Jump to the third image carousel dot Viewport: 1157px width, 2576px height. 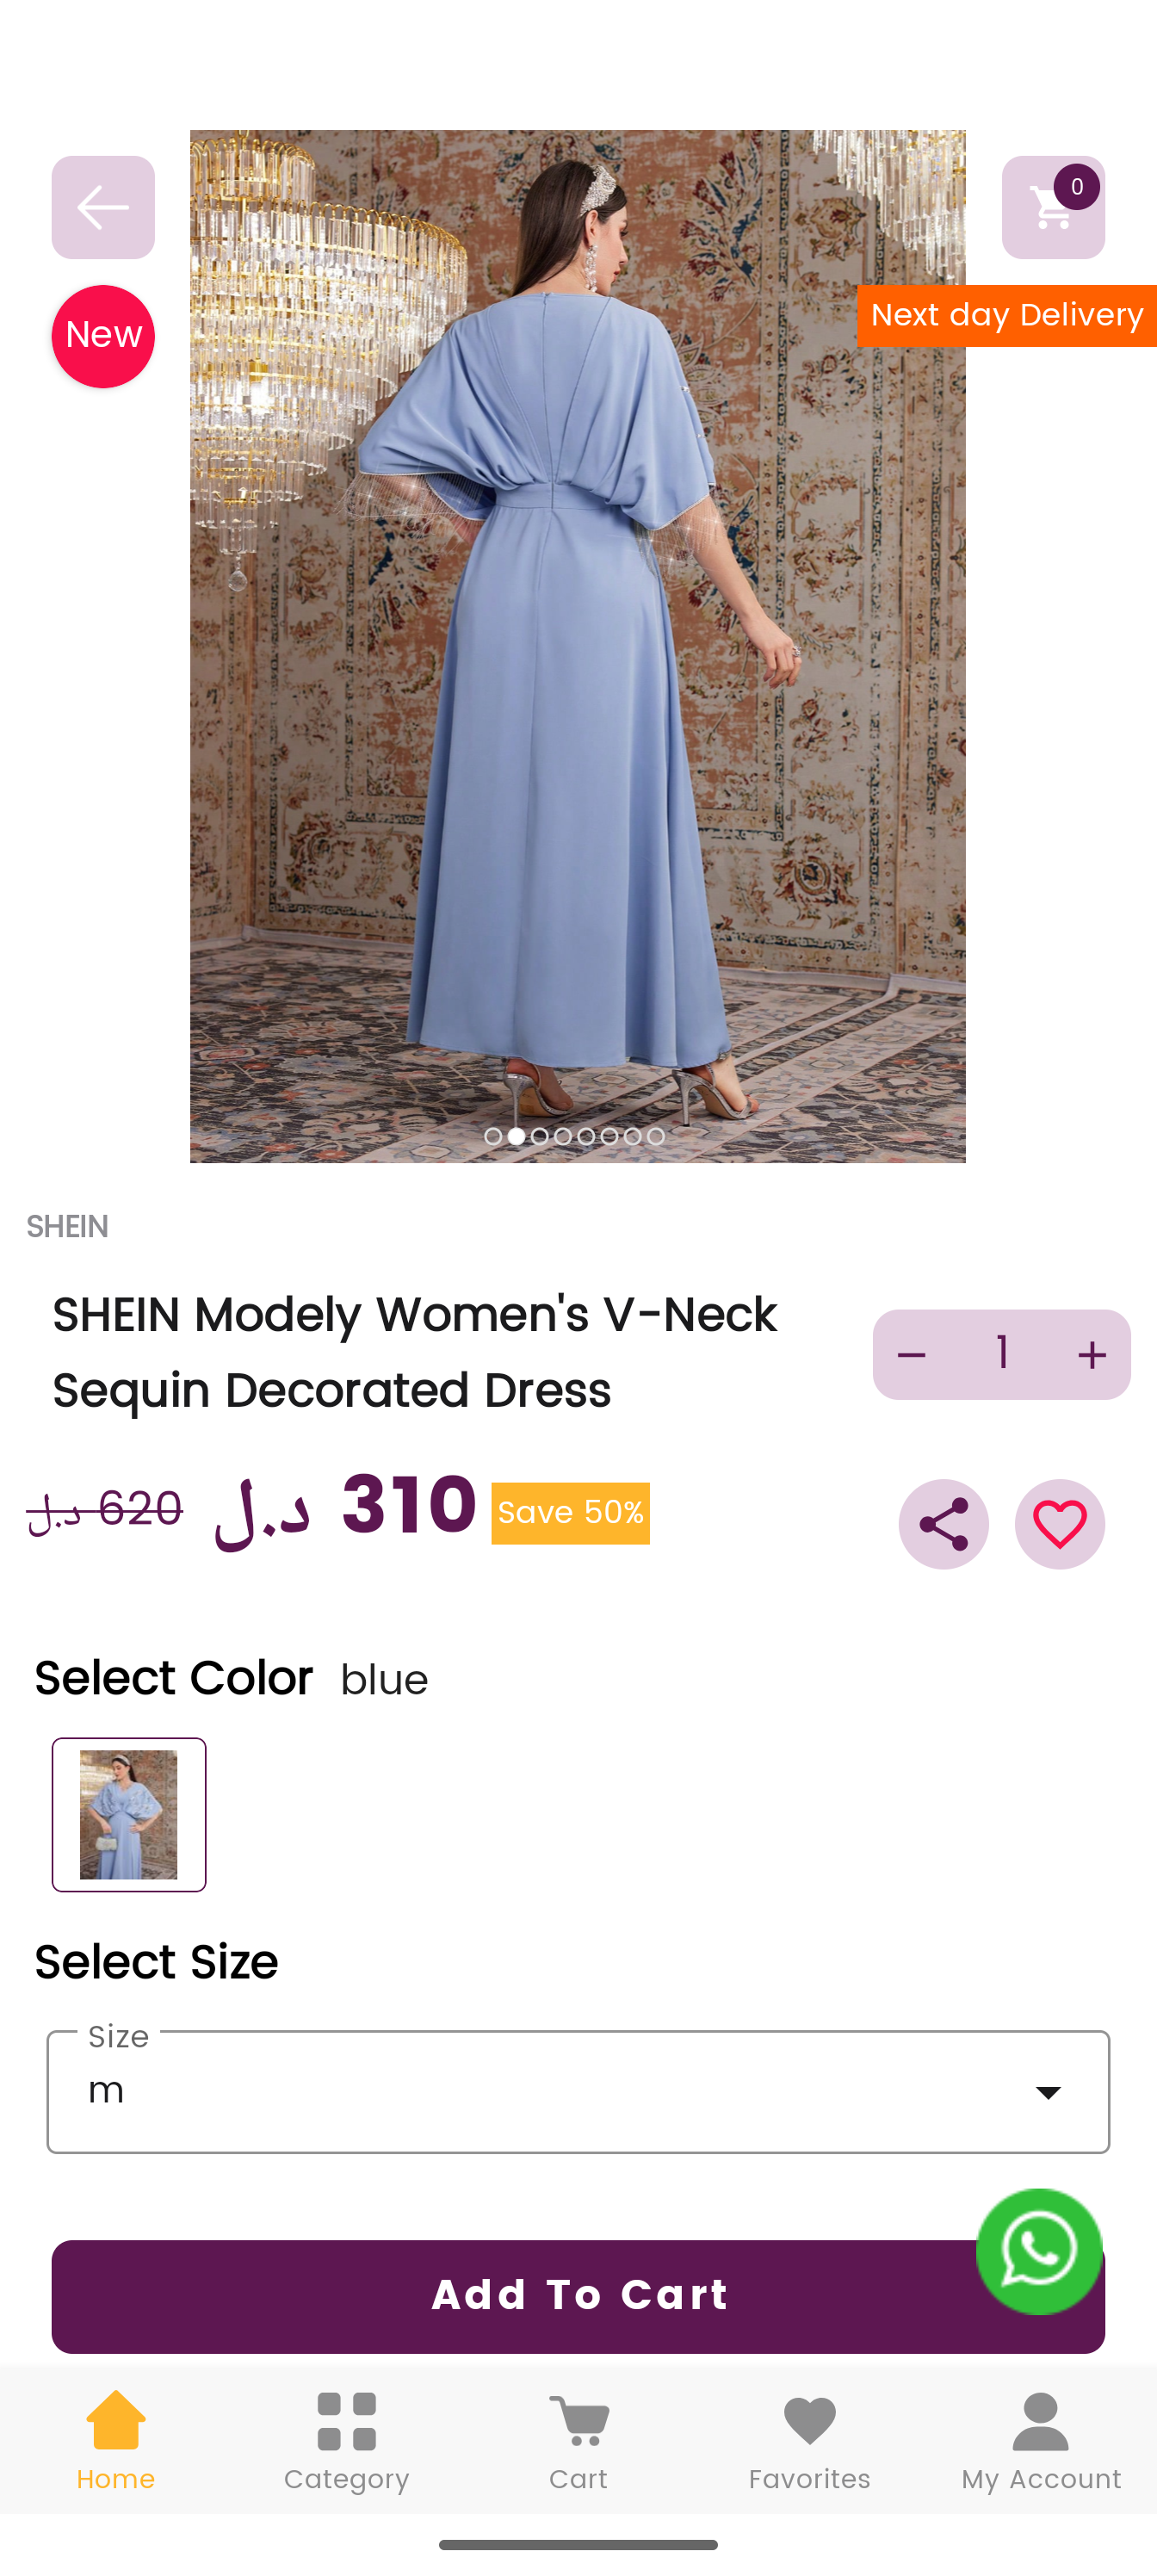(x=540, y=1136)
